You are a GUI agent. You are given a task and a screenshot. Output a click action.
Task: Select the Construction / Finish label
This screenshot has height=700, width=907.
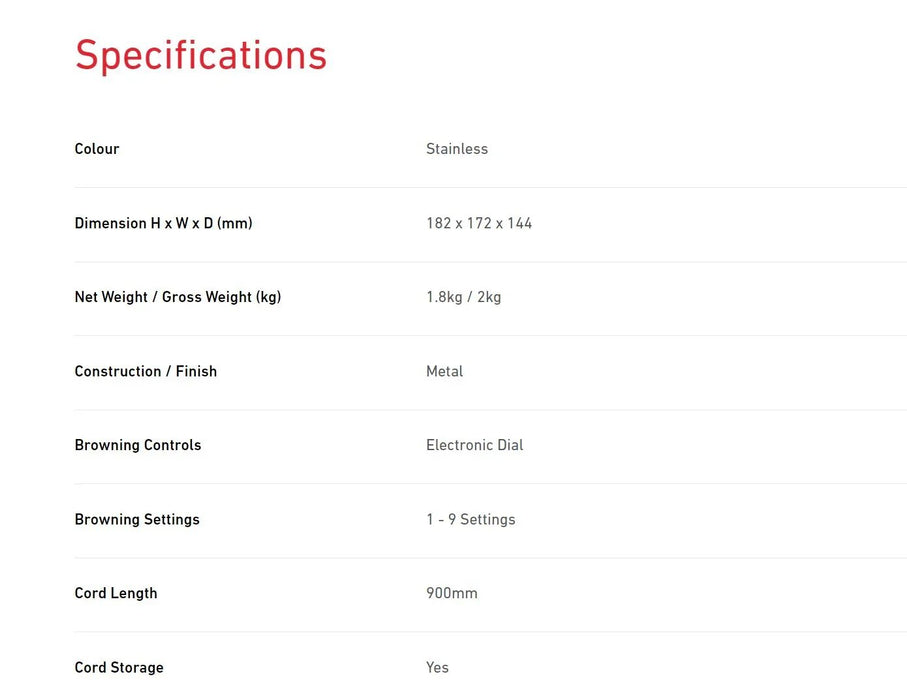click(x=146, y=371)
